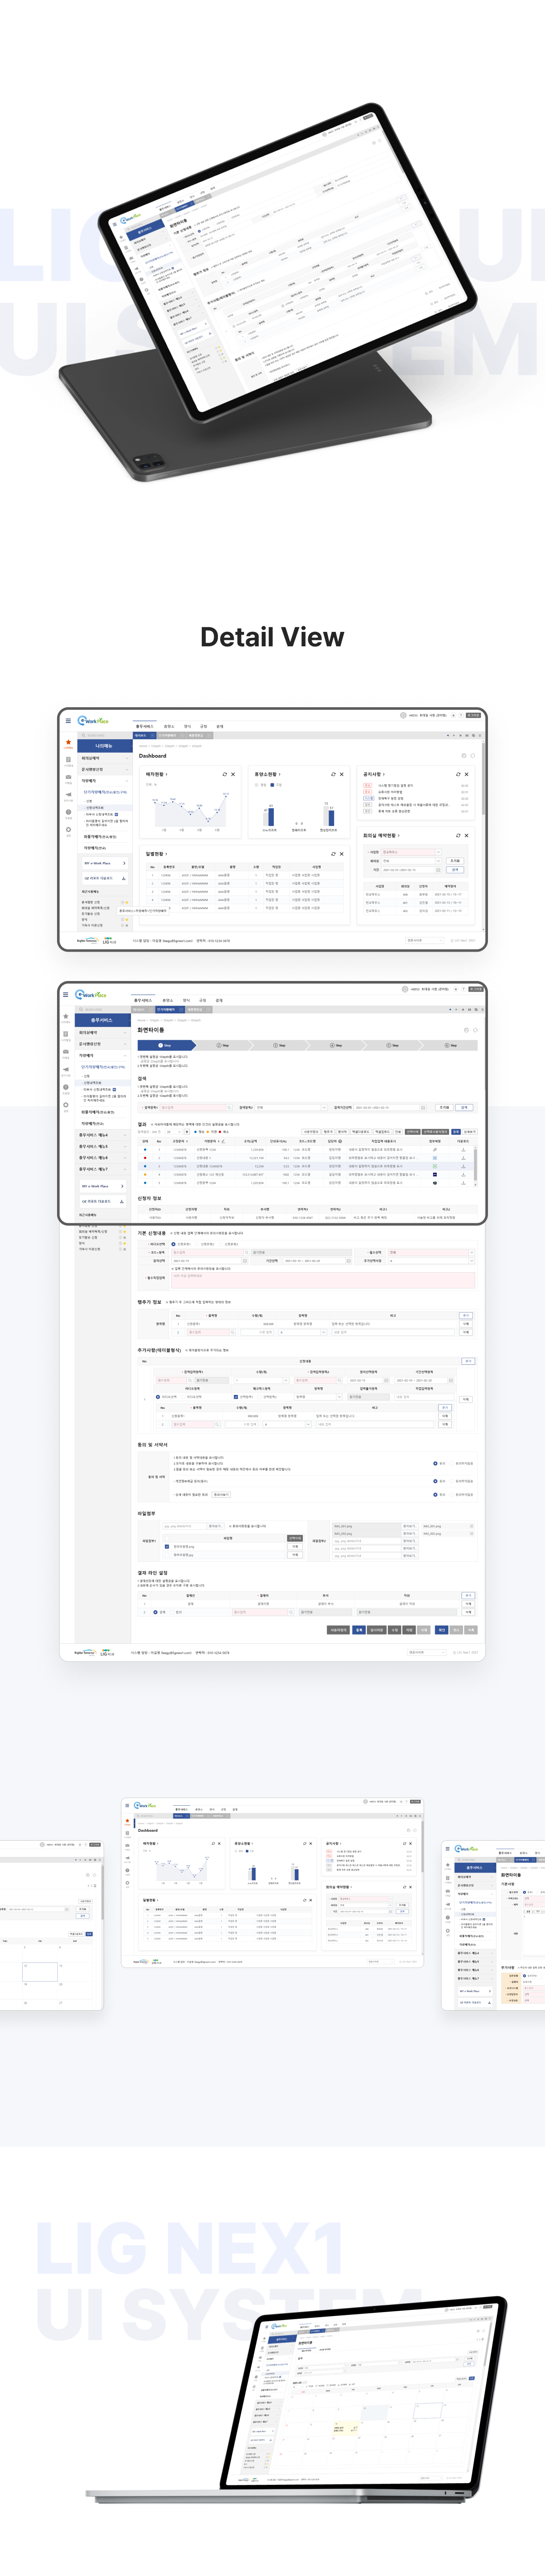
Task: Refresh 휴양소현황 widget in large Detail View dashboard
Action: tap(333, 774)
